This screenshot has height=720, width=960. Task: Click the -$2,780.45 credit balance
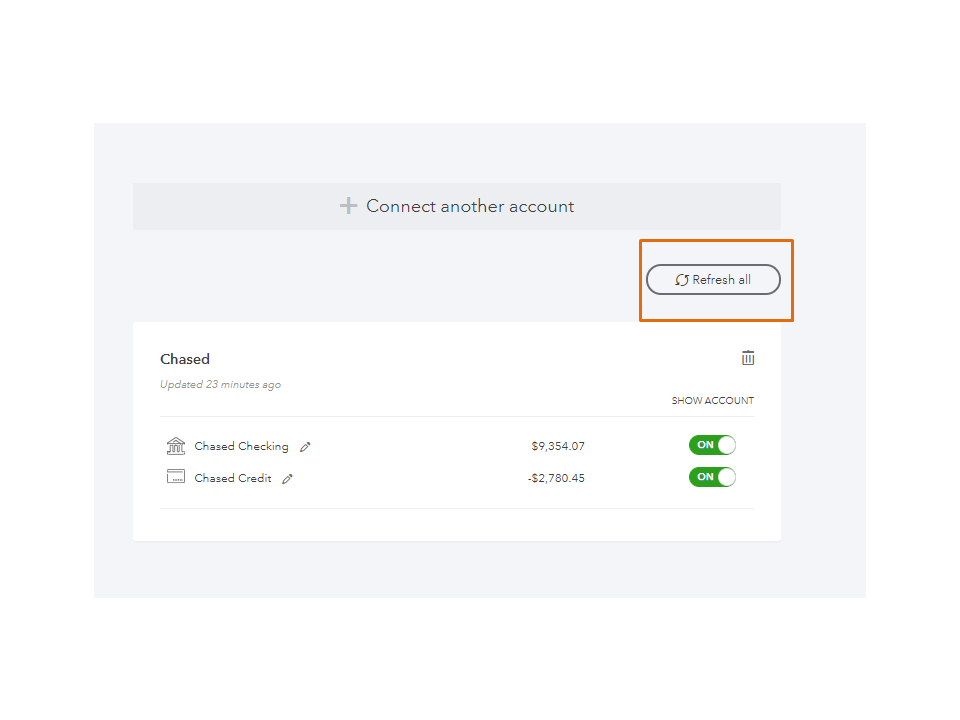pyautogui.click(x=556, y=478)
